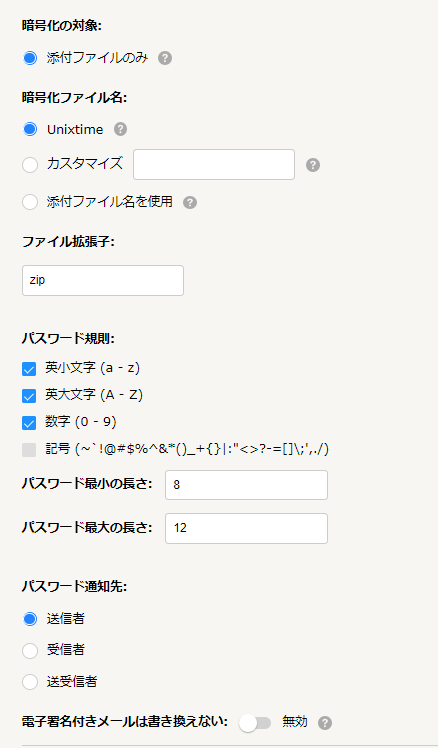Screen dimensions: 438x748
Task: Click help icon next to 無効 toggle
Action: 325,723
